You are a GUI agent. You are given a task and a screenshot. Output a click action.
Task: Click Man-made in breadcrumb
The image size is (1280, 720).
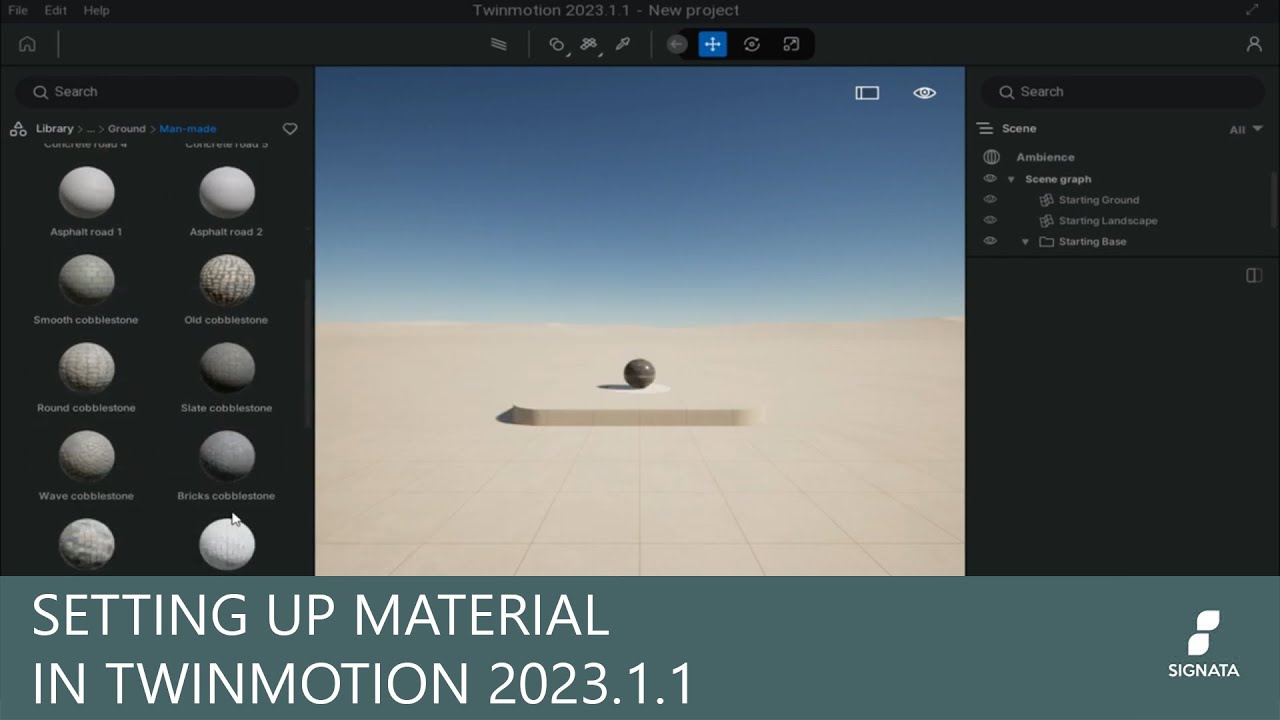click(x=188, y=128)
